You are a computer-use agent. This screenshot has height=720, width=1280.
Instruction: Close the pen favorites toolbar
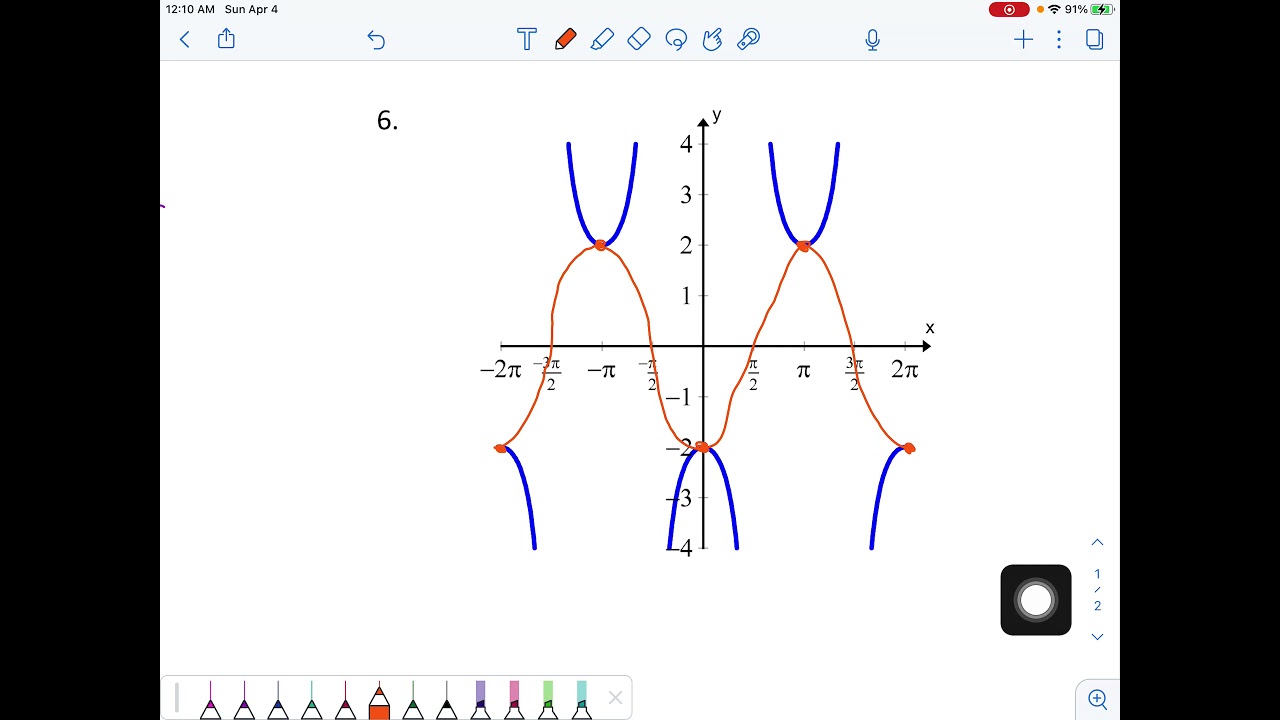tap(615, 698)
